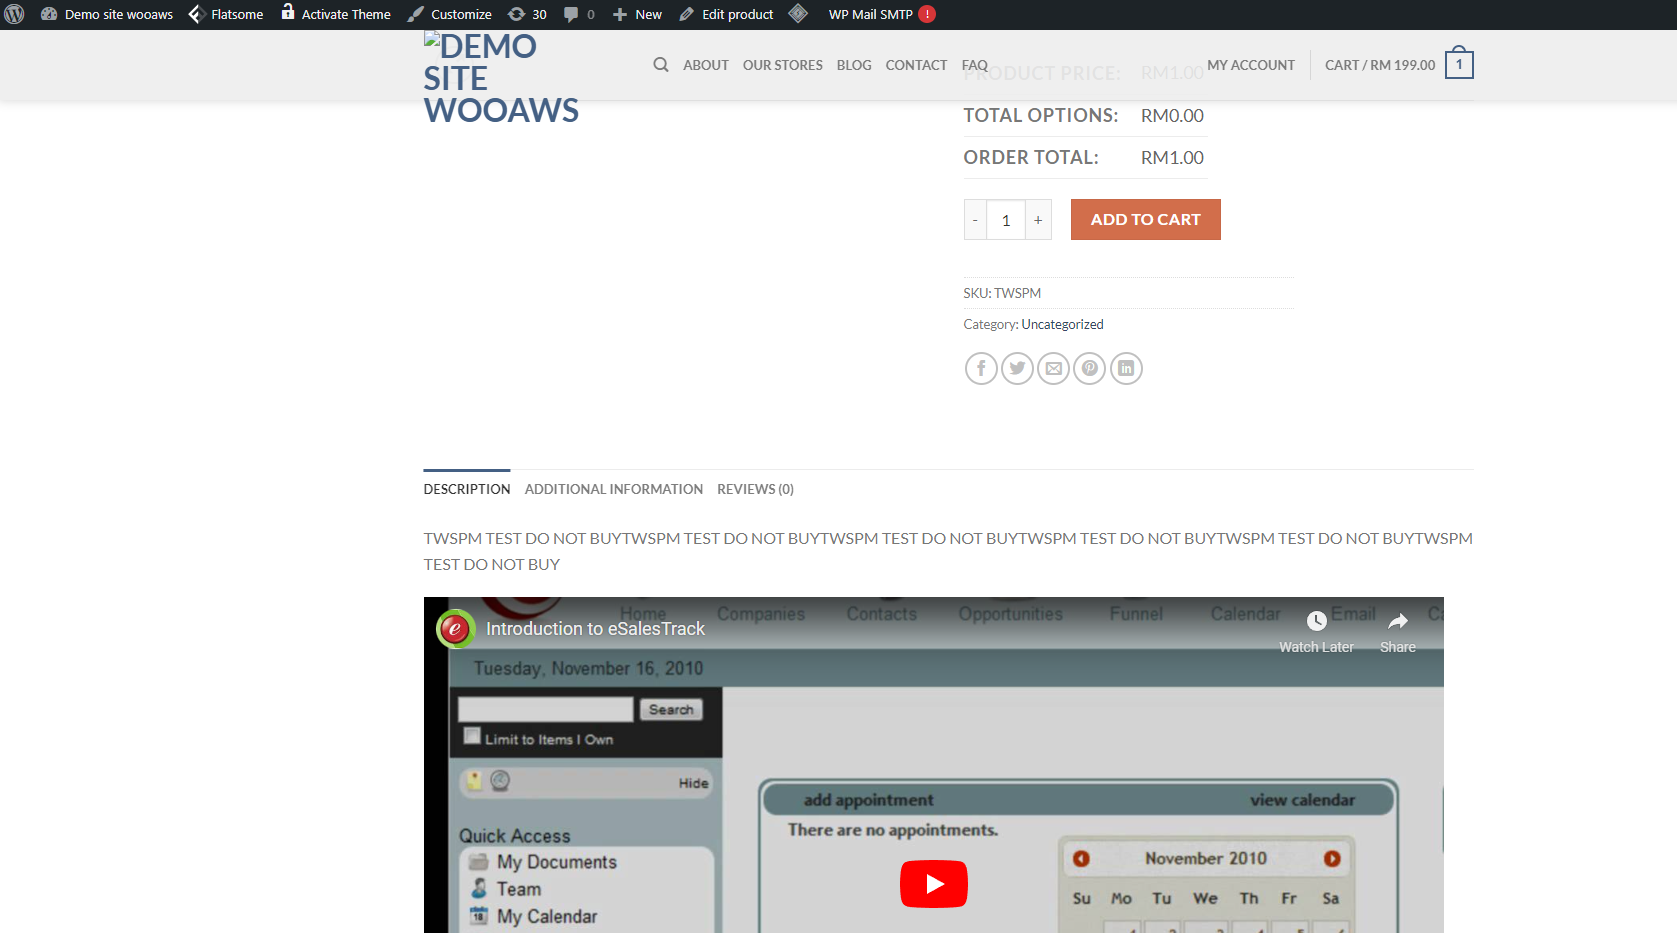
Task: Click the Customize brush icon
Action: [x=416, y=14]
